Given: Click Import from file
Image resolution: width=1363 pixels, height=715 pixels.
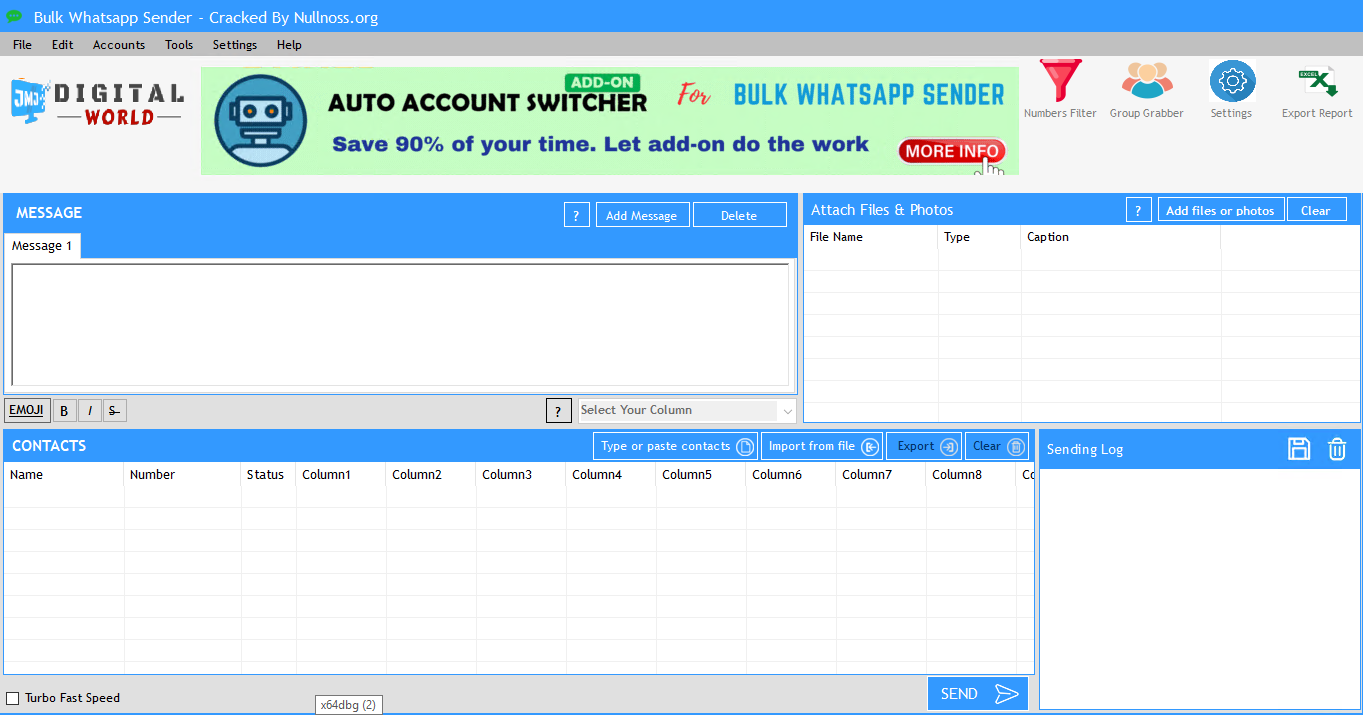Looking at the screenshot, I should (823, 446).
